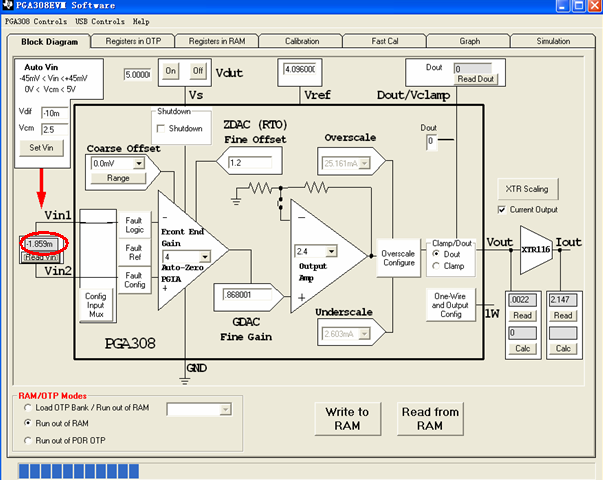Switch to the Registers in OTP tab

(133, 41)
